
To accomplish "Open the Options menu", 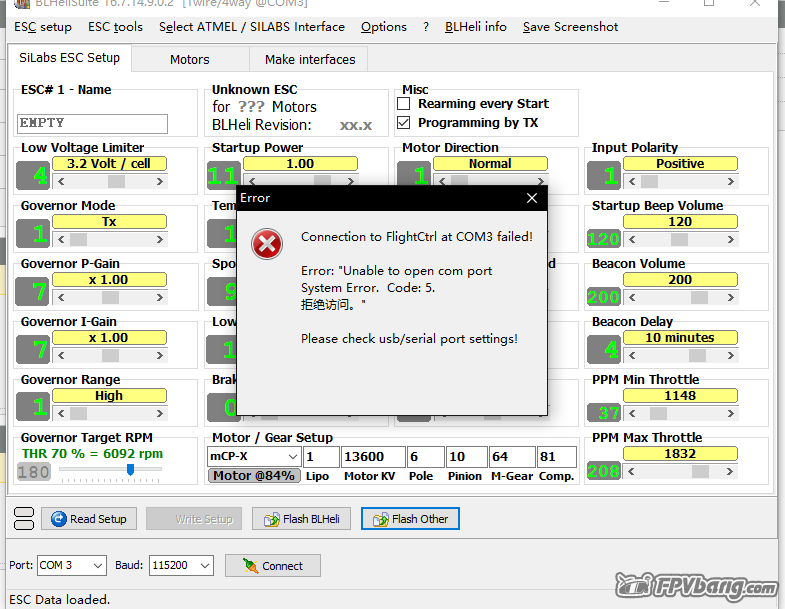I will pos(383,27).
